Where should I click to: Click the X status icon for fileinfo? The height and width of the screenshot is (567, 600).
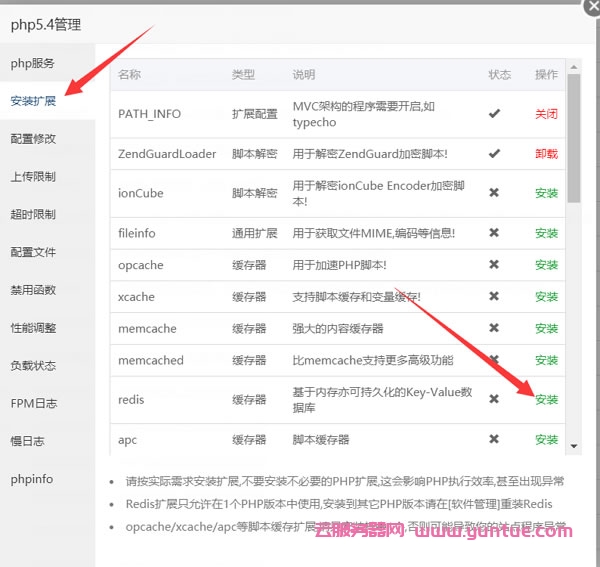click(x=494, y=233)
